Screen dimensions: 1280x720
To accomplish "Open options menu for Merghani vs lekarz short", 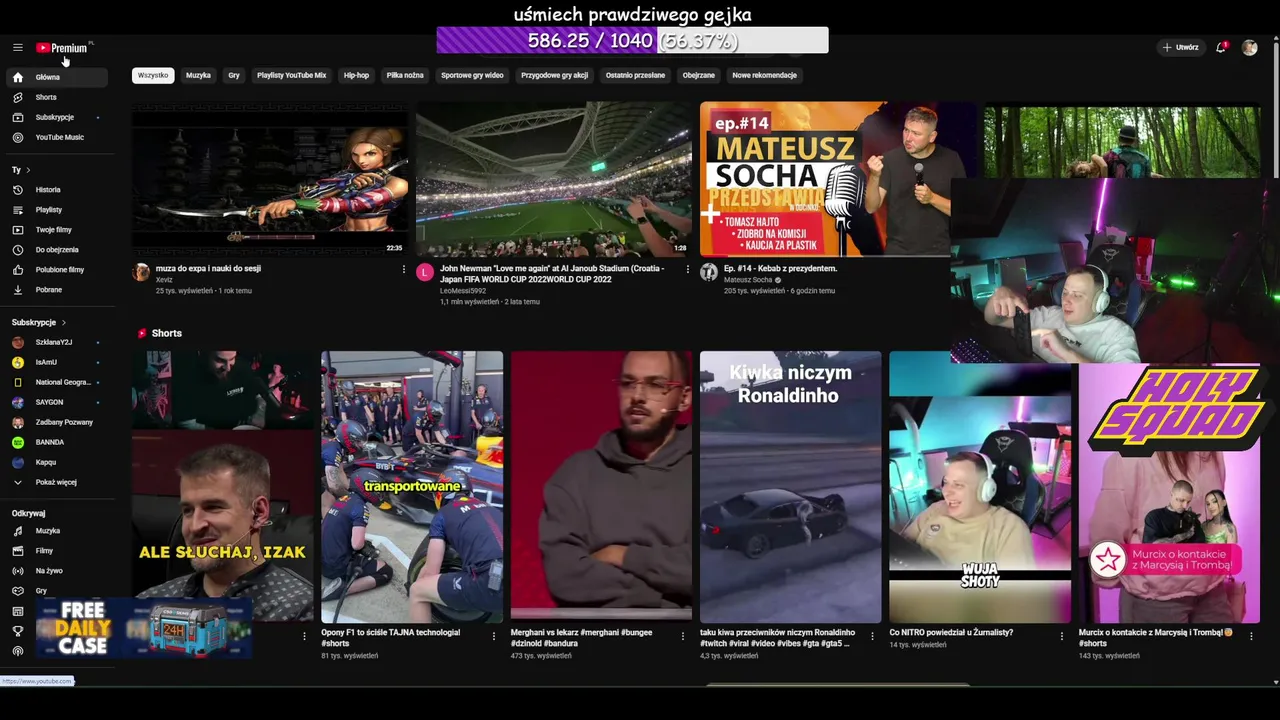I will (683, 635).
